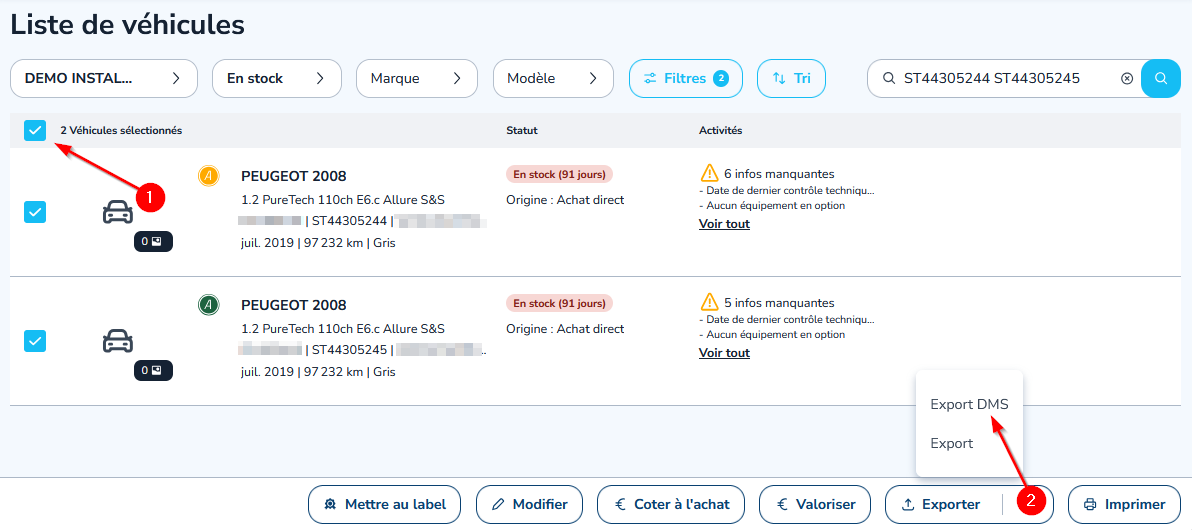Image resolution: width=1192 pixels, height=530 pixels.
Task: Click the orange A label badge of vehicle ST44305244
Action: tap(208, 176)
